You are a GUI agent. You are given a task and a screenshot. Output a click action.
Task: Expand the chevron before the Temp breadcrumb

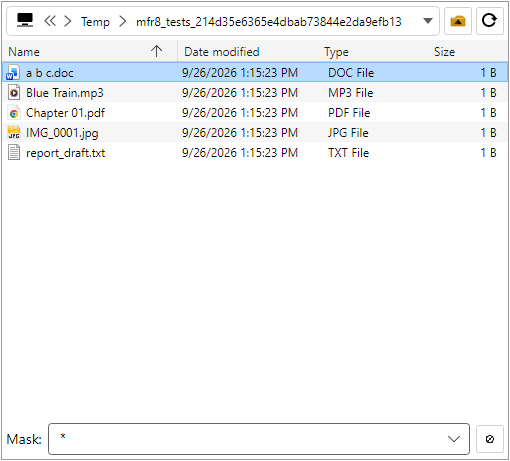pyautogui.click(x=68, y=21)
